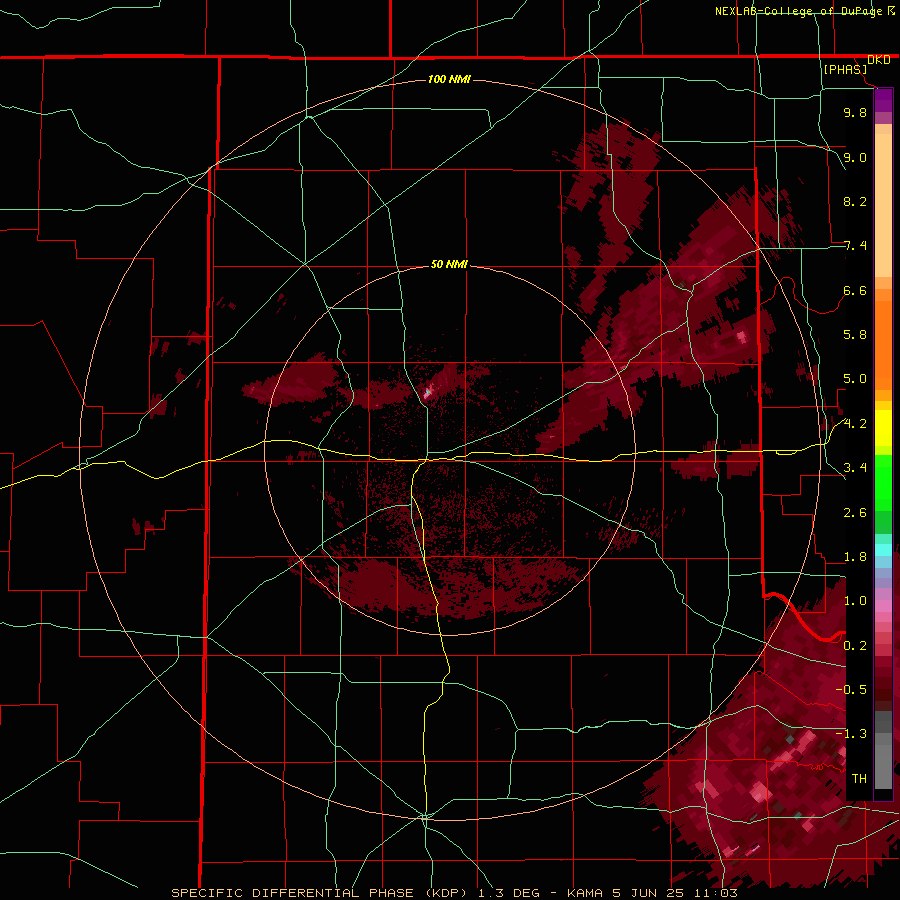Screen dimensions: 900x900
Task: Click the -0.5 scale value
Action: tap(851, 690)
